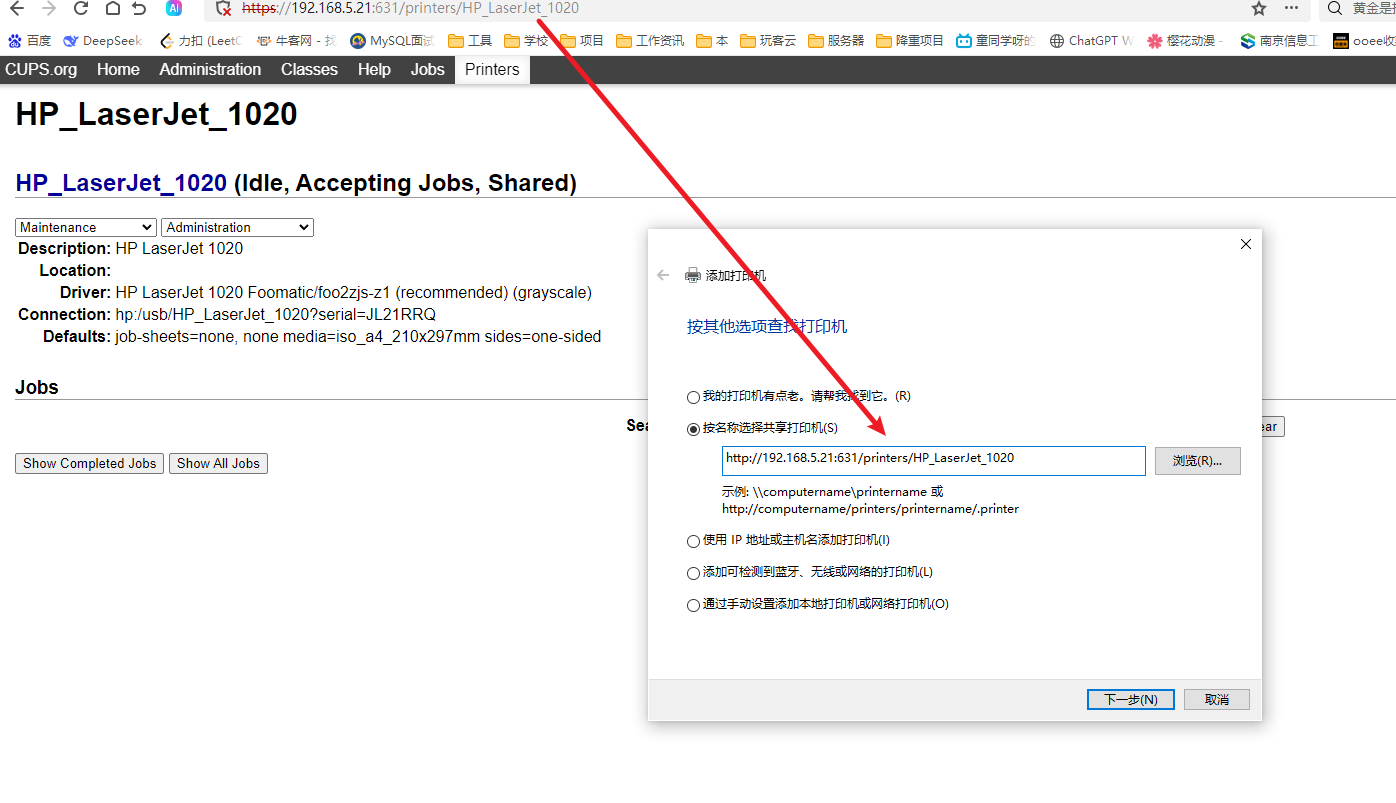Click the browser home icon
Viewport: 1396px width, 803px height.
(112, 8)
